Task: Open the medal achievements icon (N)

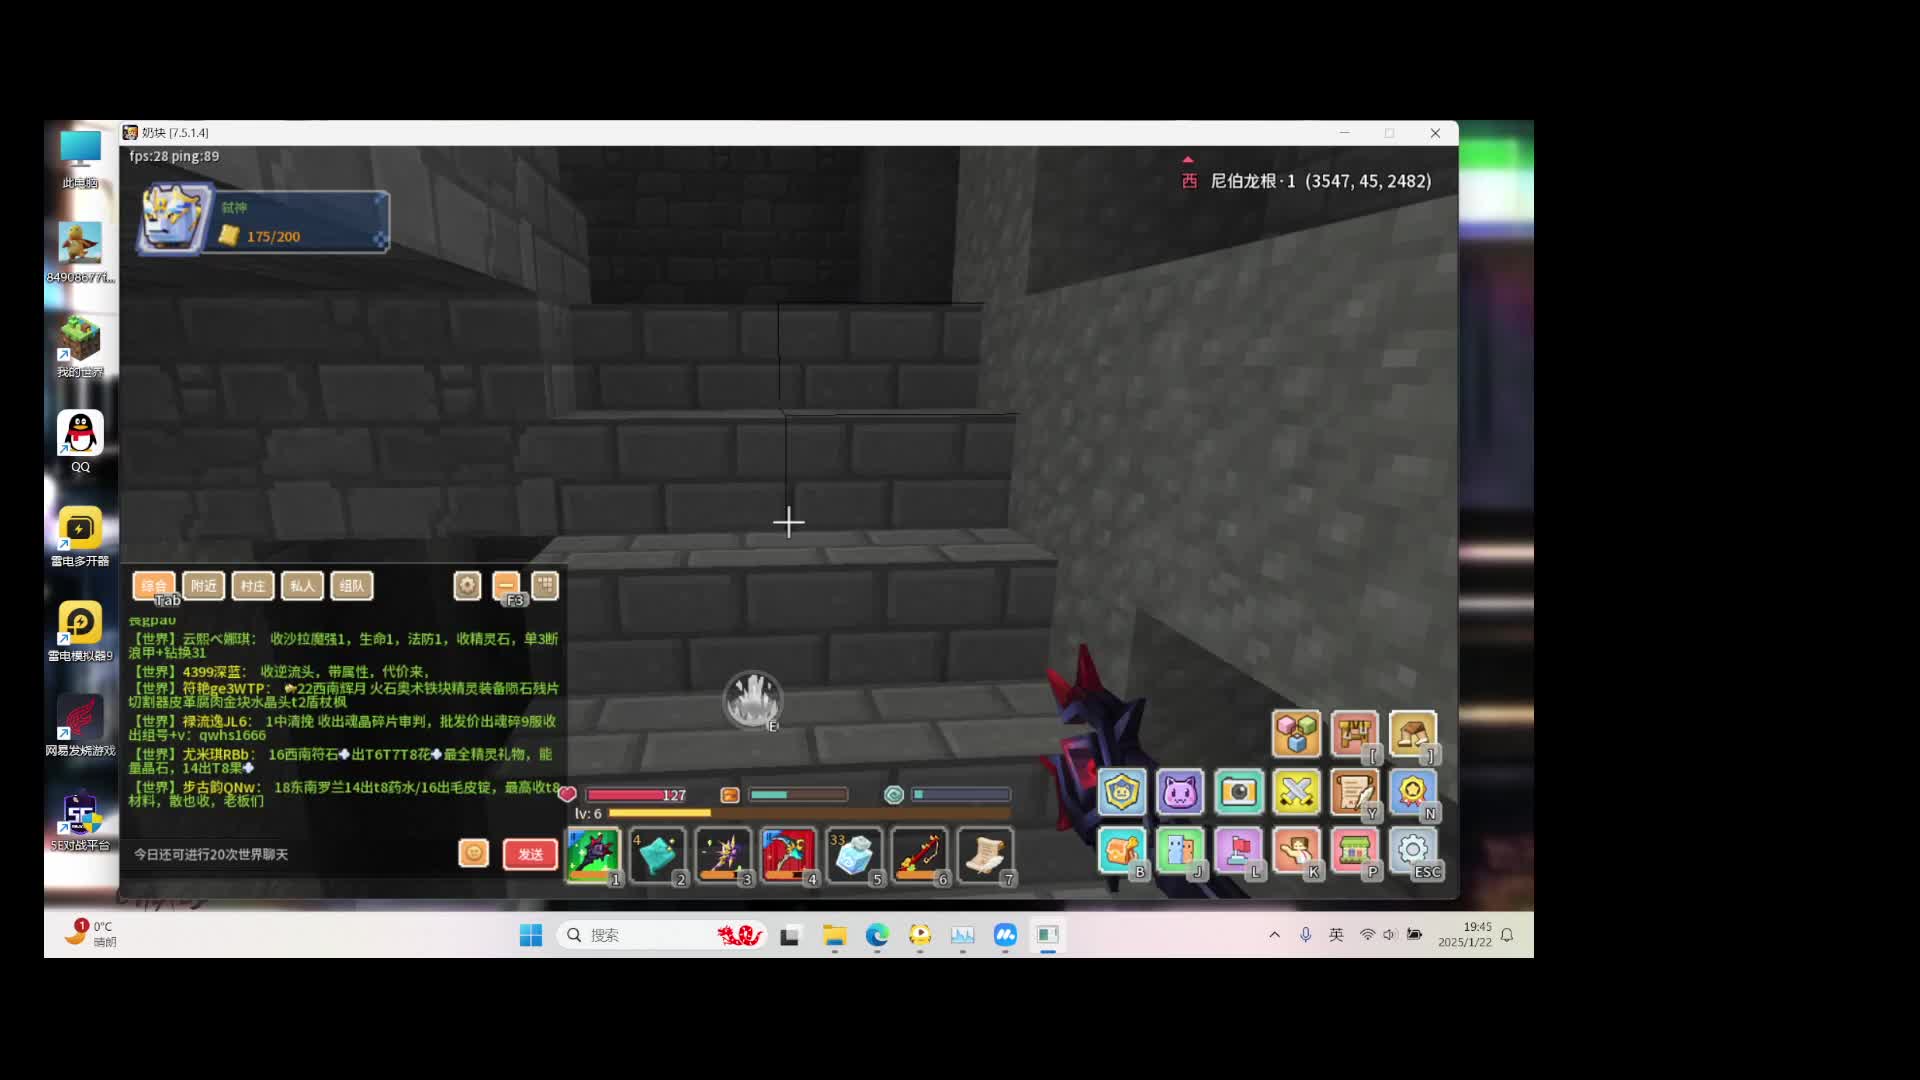Action: (x=1412, y=793)
